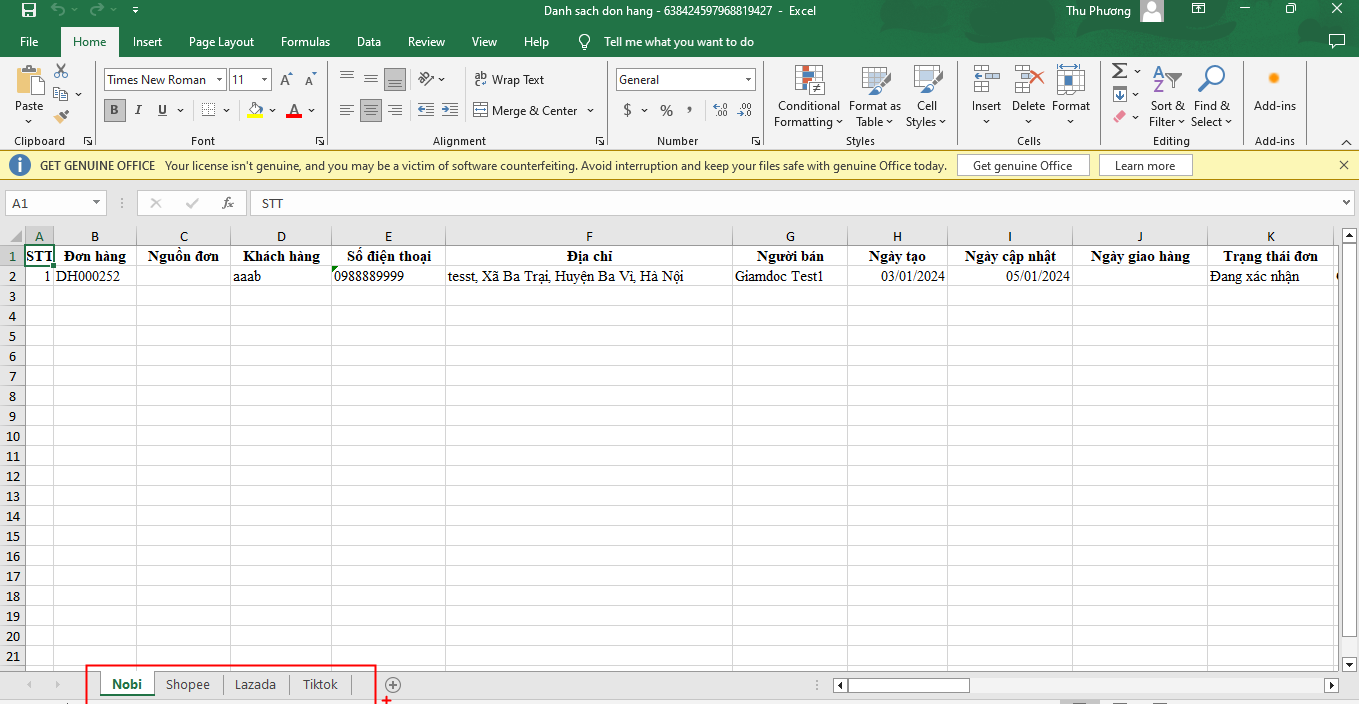The width and height of the screenshot is (1359, 704).
Task: Click the Insert Function fx icon
Action: [x=228, y=203]
